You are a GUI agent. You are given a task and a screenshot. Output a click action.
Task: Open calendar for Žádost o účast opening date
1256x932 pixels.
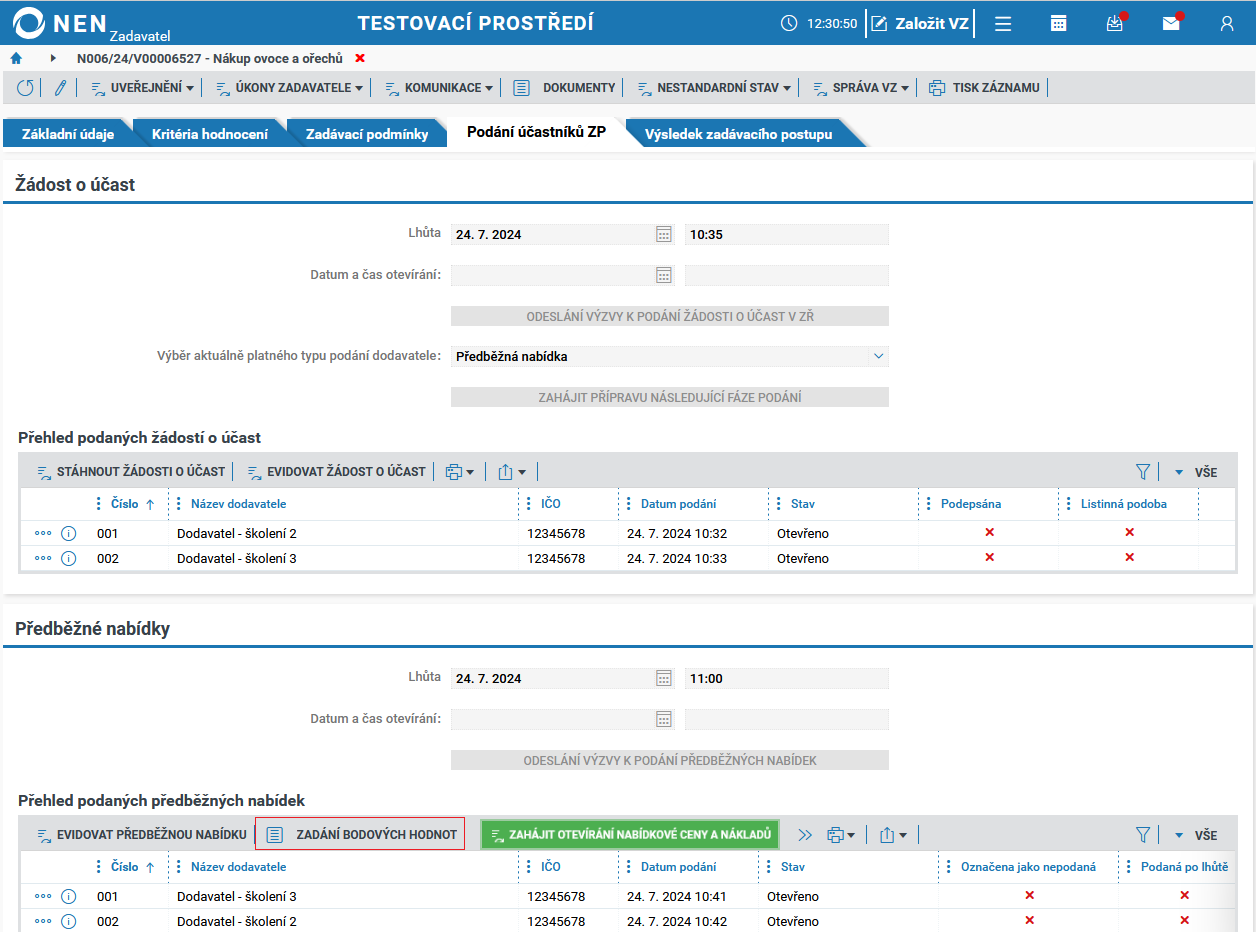(664, 274)
